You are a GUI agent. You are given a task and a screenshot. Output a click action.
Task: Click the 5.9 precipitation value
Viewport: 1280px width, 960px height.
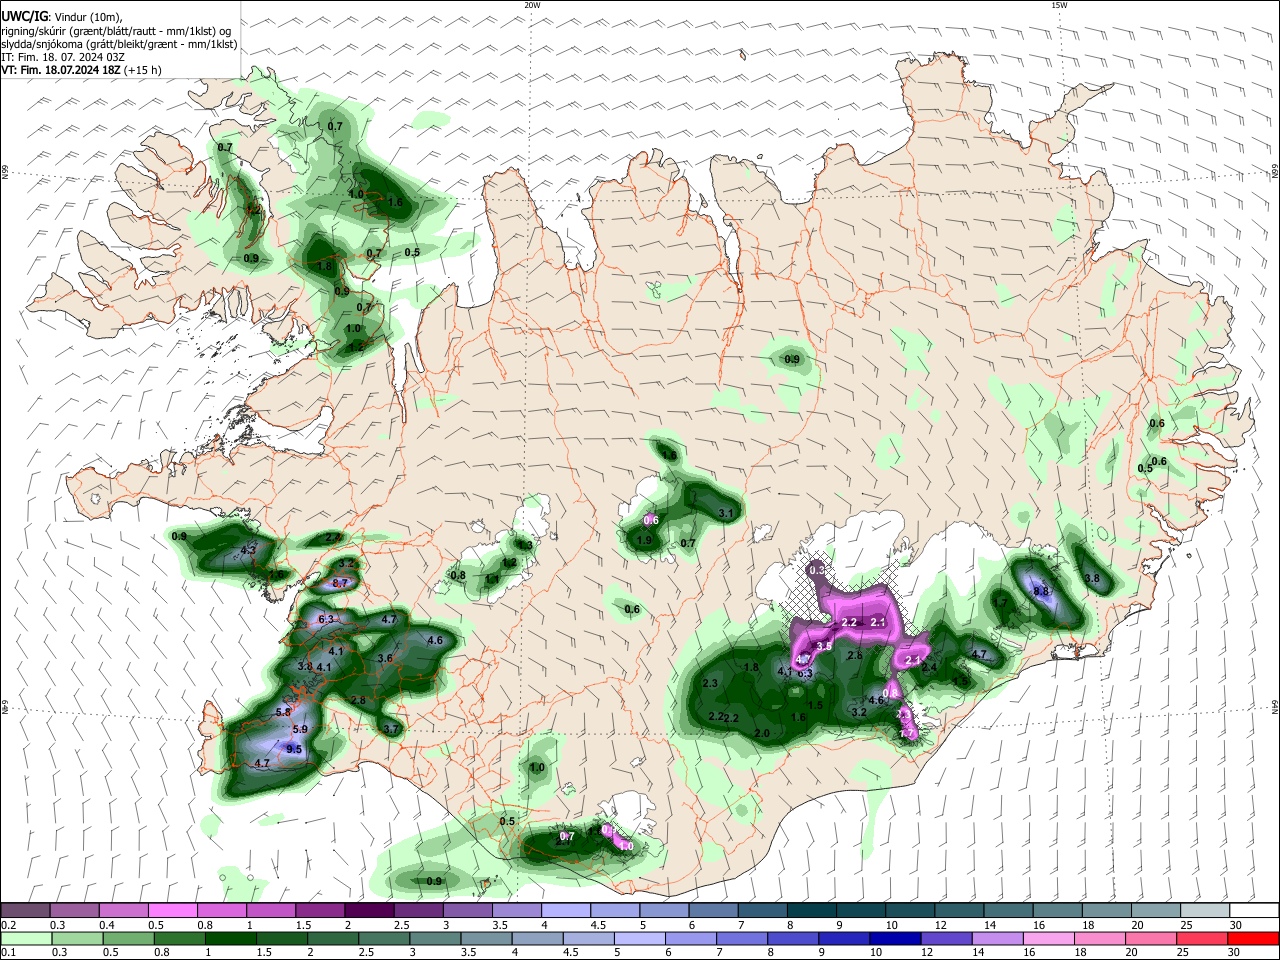pos(300,730)
